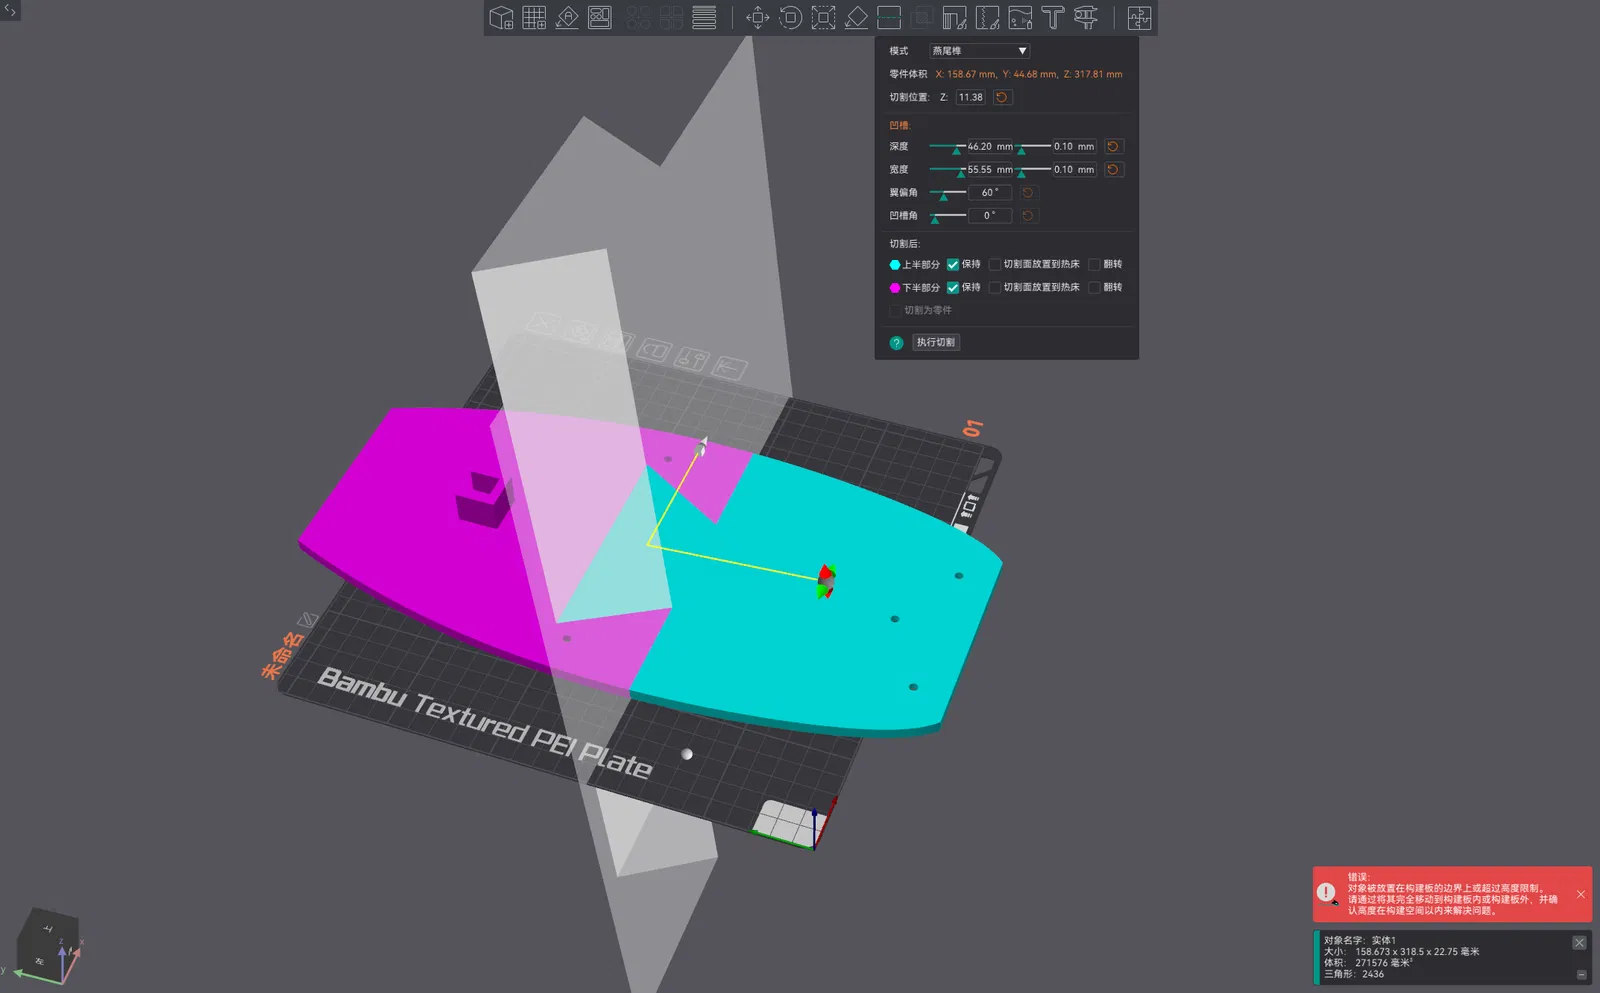Select the Rotate tool

790,18
